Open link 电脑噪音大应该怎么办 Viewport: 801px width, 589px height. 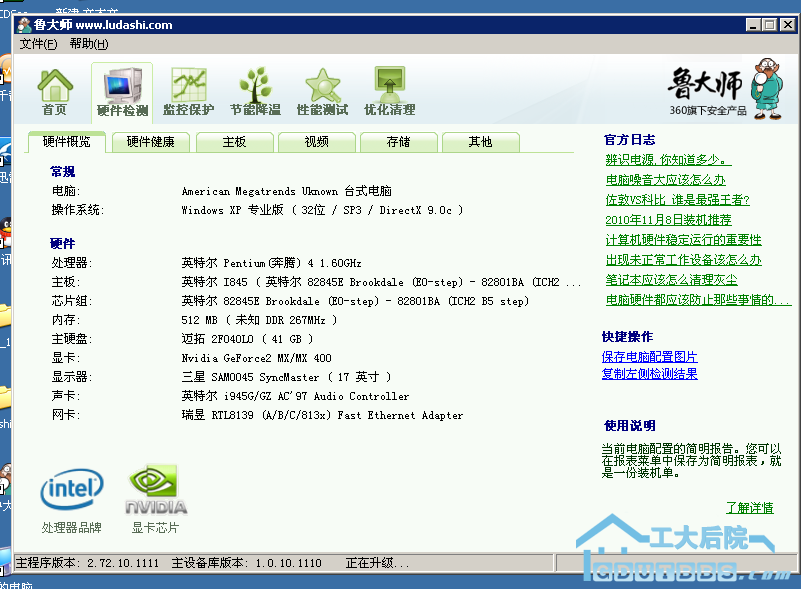tap(666, 180)
